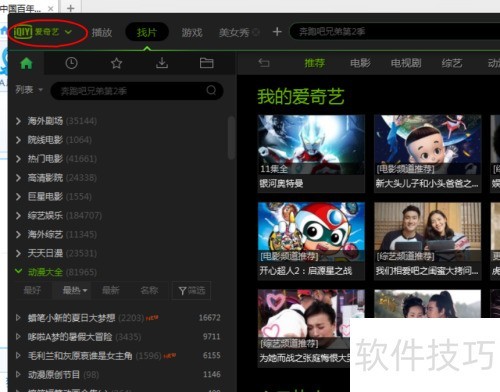
Task: Select the 电影 category tab
Action: tap(360, 63)
